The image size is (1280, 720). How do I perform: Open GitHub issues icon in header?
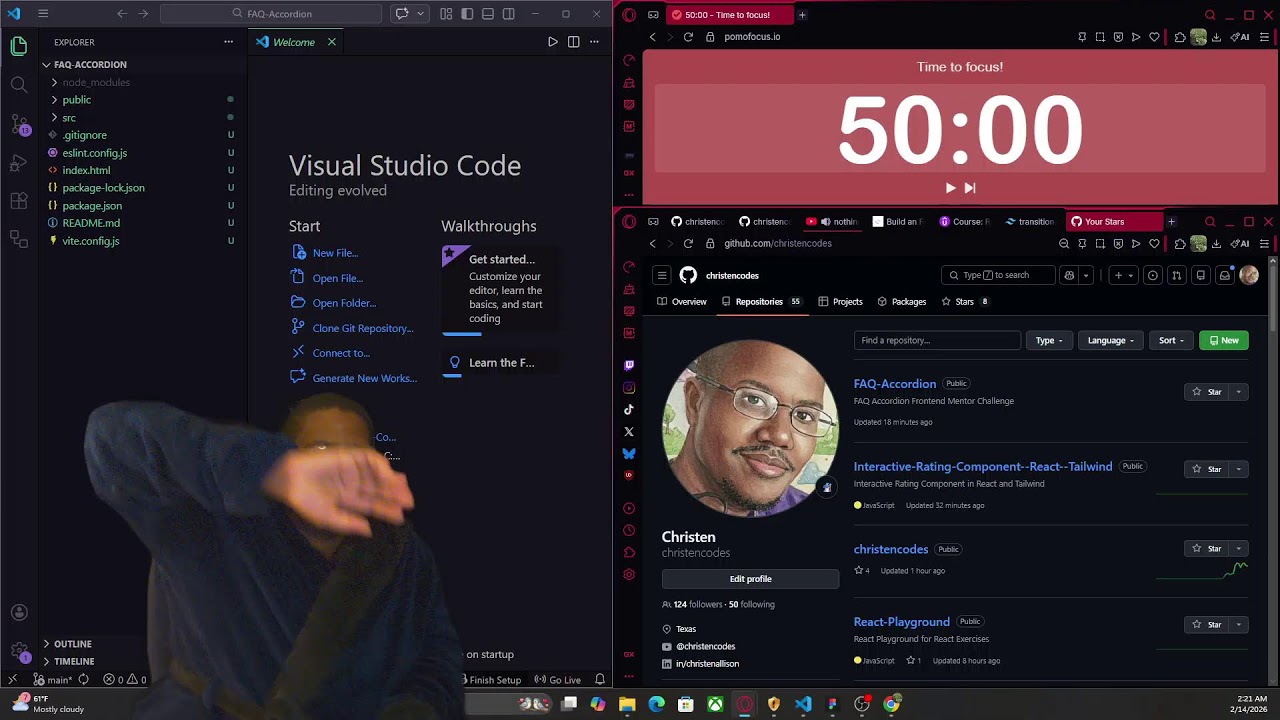(1153, 275)
